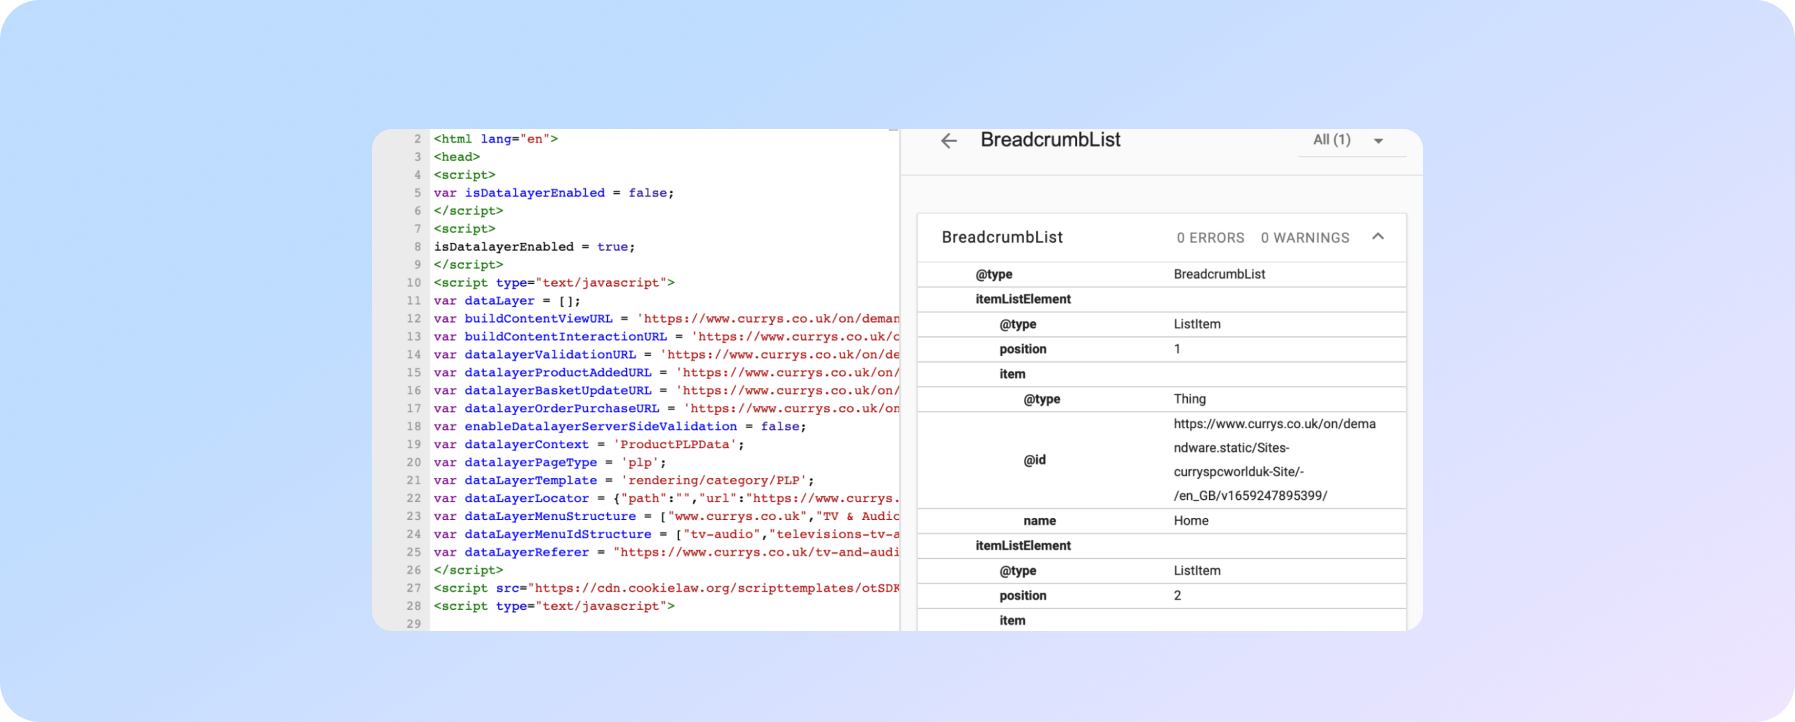The height and width of the screenshot is (722, 1795).
Task: Click the isDatalayerEnabled = false code line
Action: (553, 193)
